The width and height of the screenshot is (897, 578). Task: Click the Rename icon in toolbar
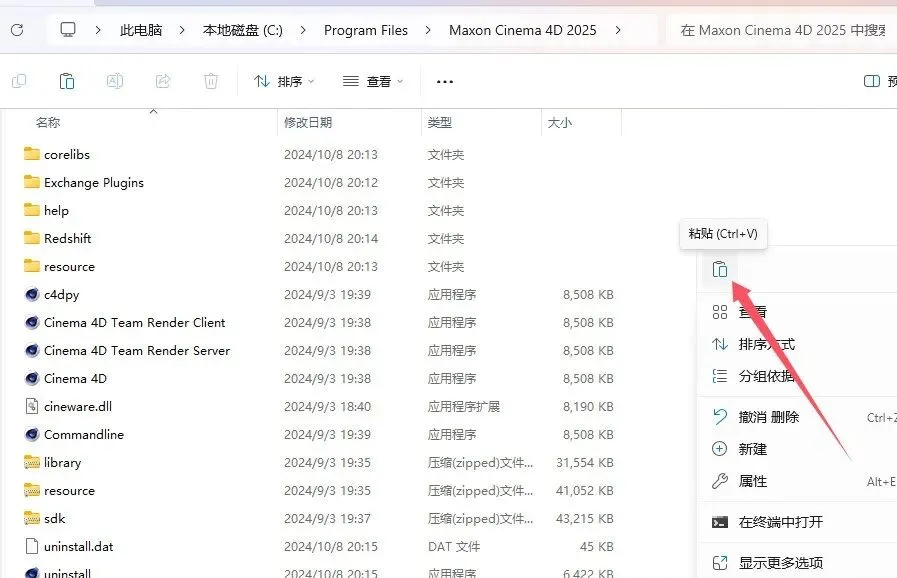(115, 81)
